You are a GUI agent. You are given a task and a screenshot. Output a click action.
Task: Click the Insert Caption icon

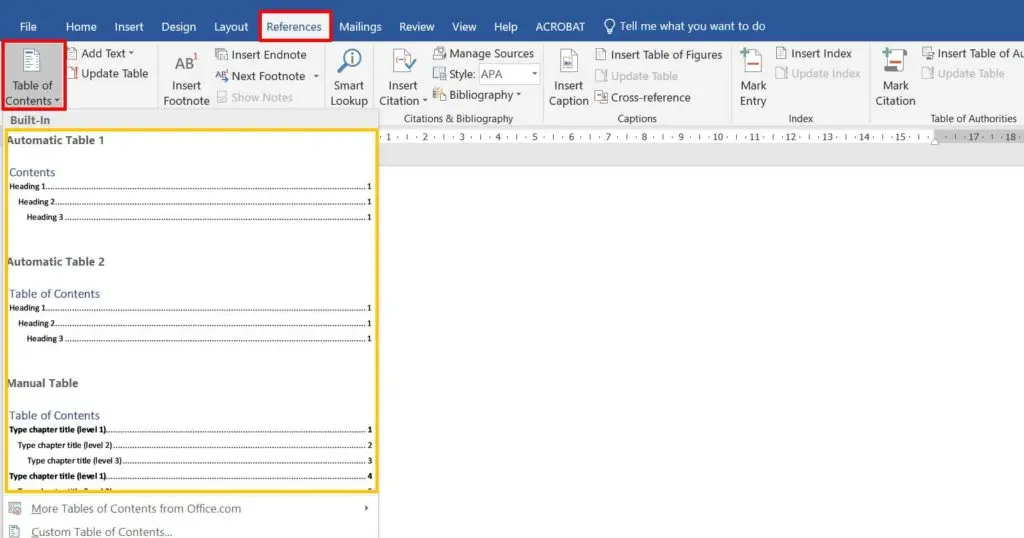tap(569, 63)
